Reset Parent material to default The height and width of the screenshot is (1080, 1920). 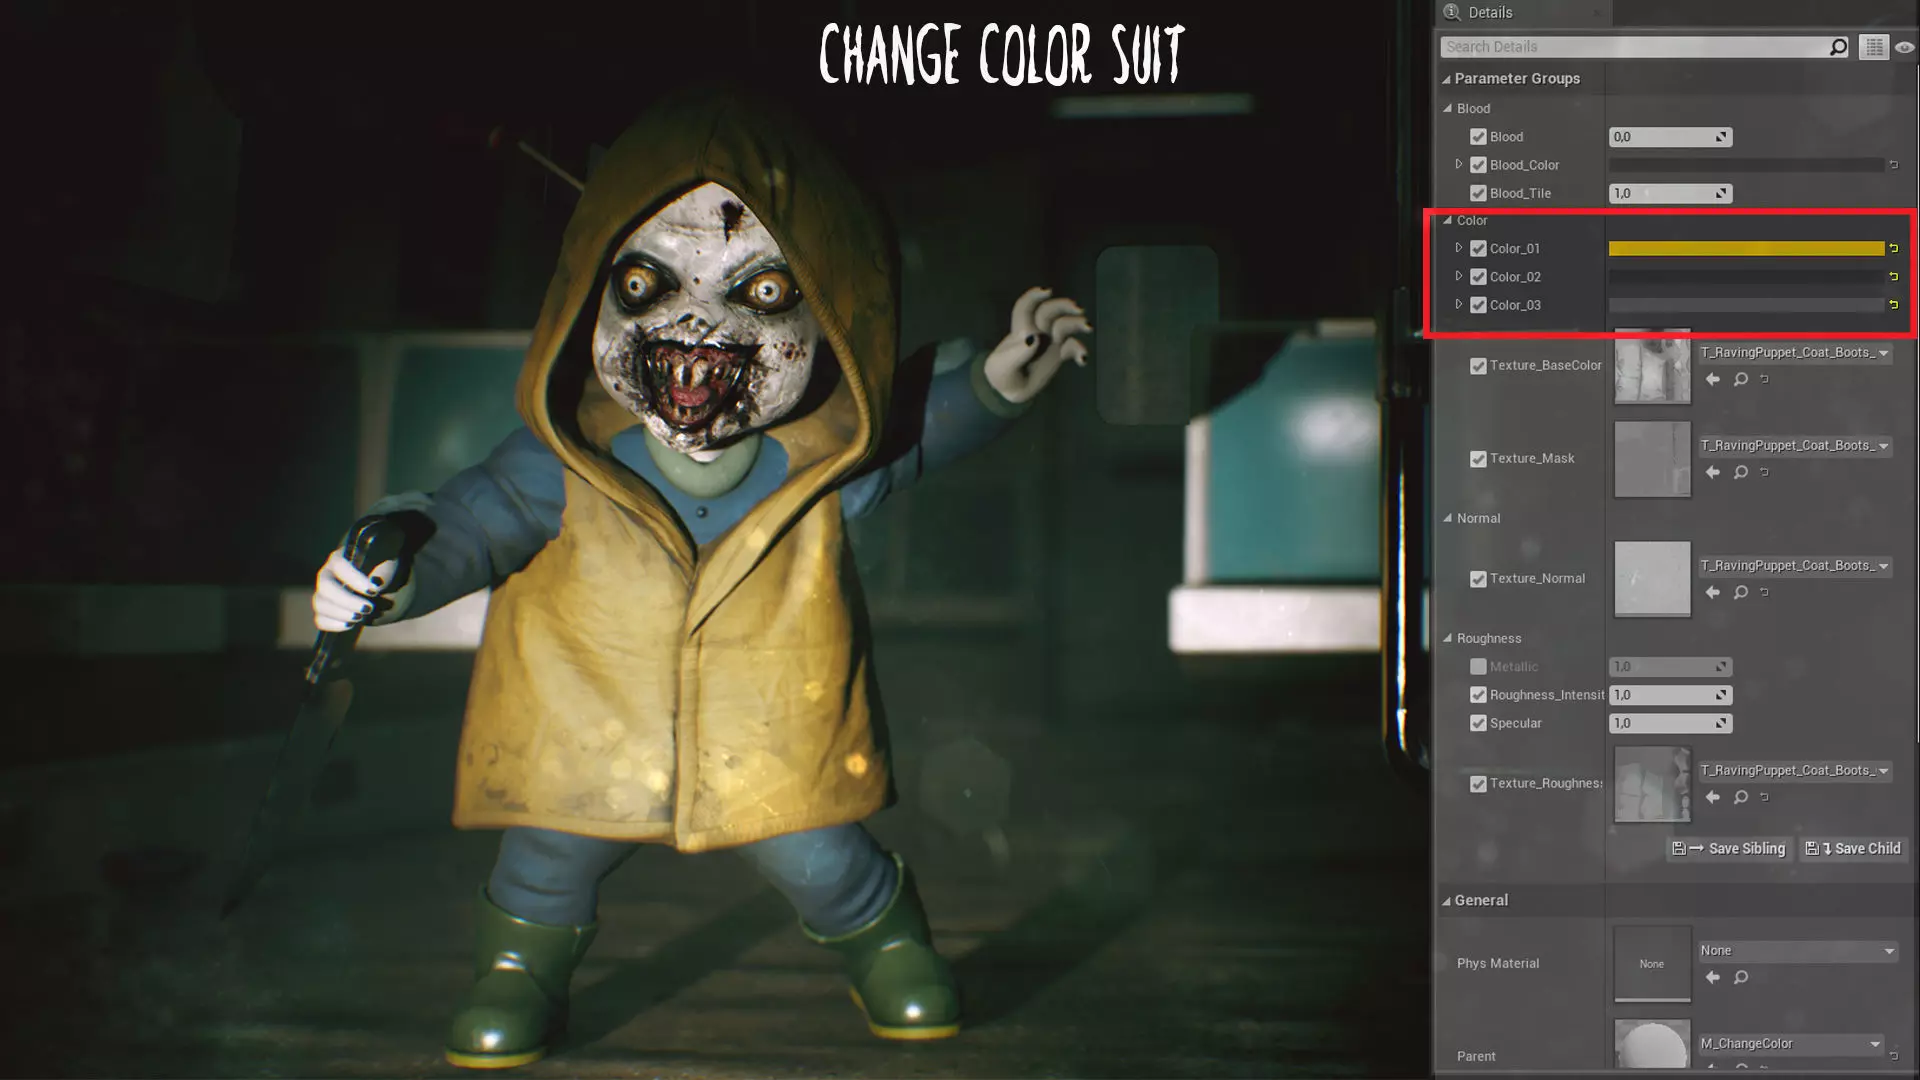tap(1893, 1055)
